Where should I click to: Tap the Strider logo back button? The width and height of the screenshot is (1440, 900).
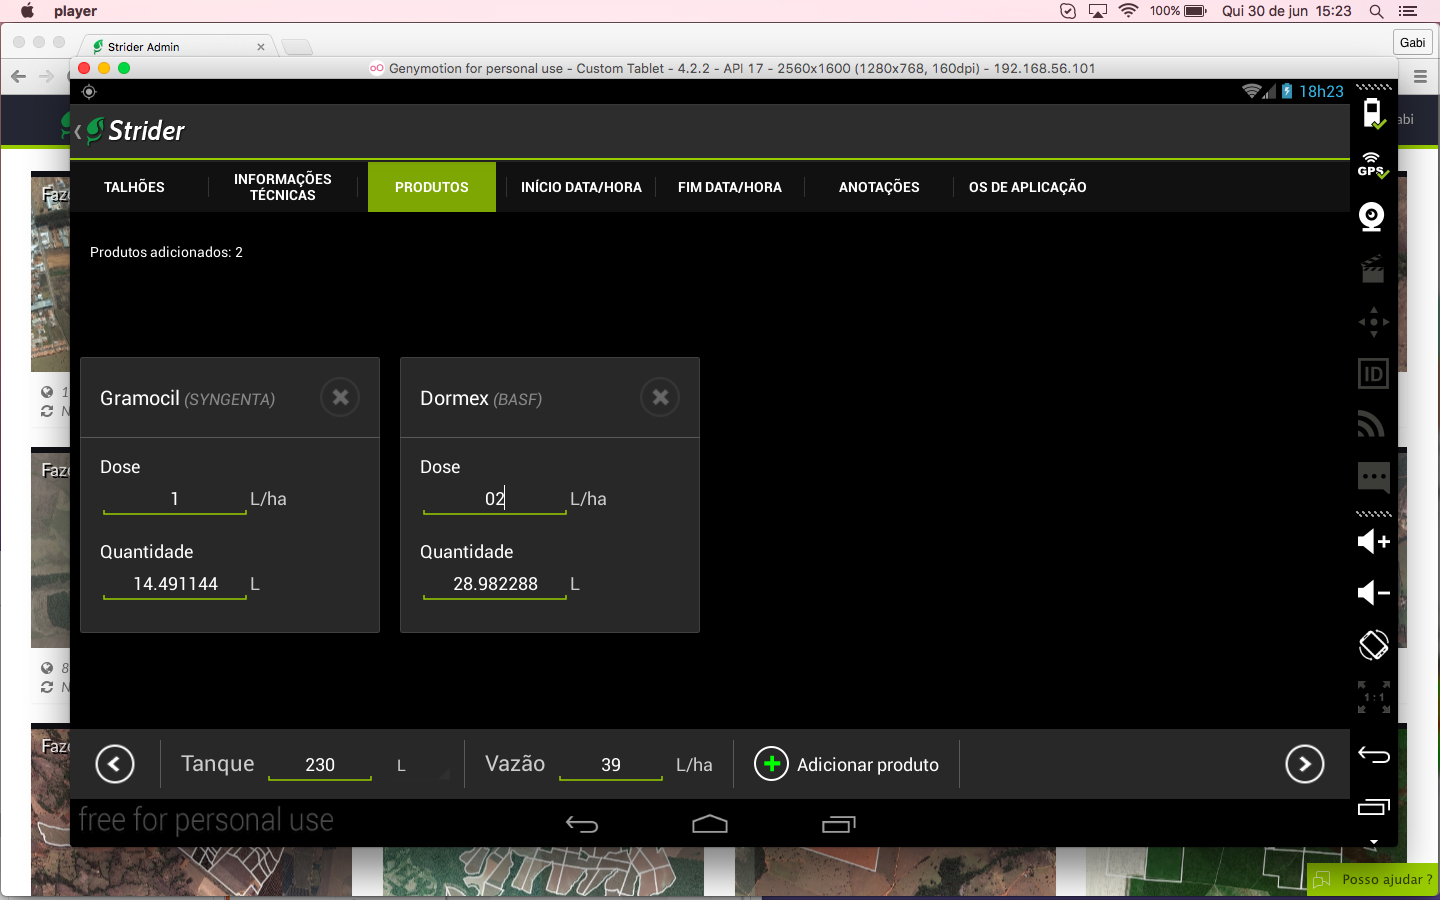pos(129,131)
